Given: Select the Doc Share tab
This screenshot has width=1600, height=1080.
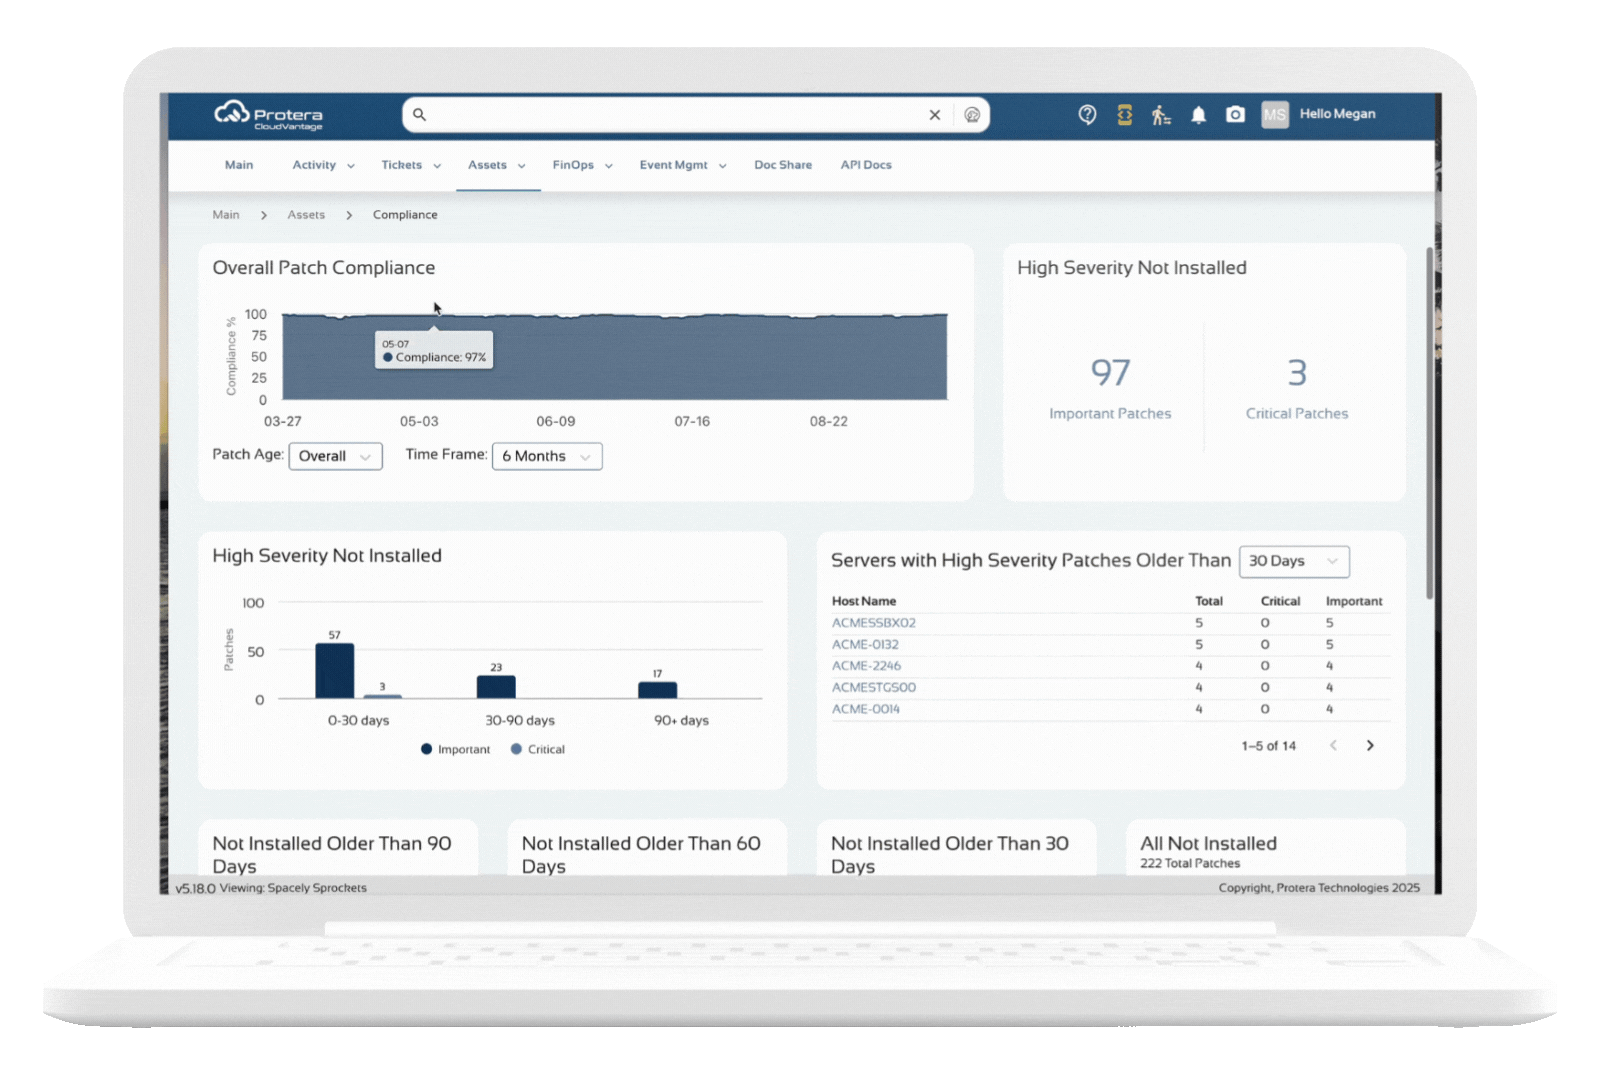Looking at the screenshot, I should (x=782, y=165).
